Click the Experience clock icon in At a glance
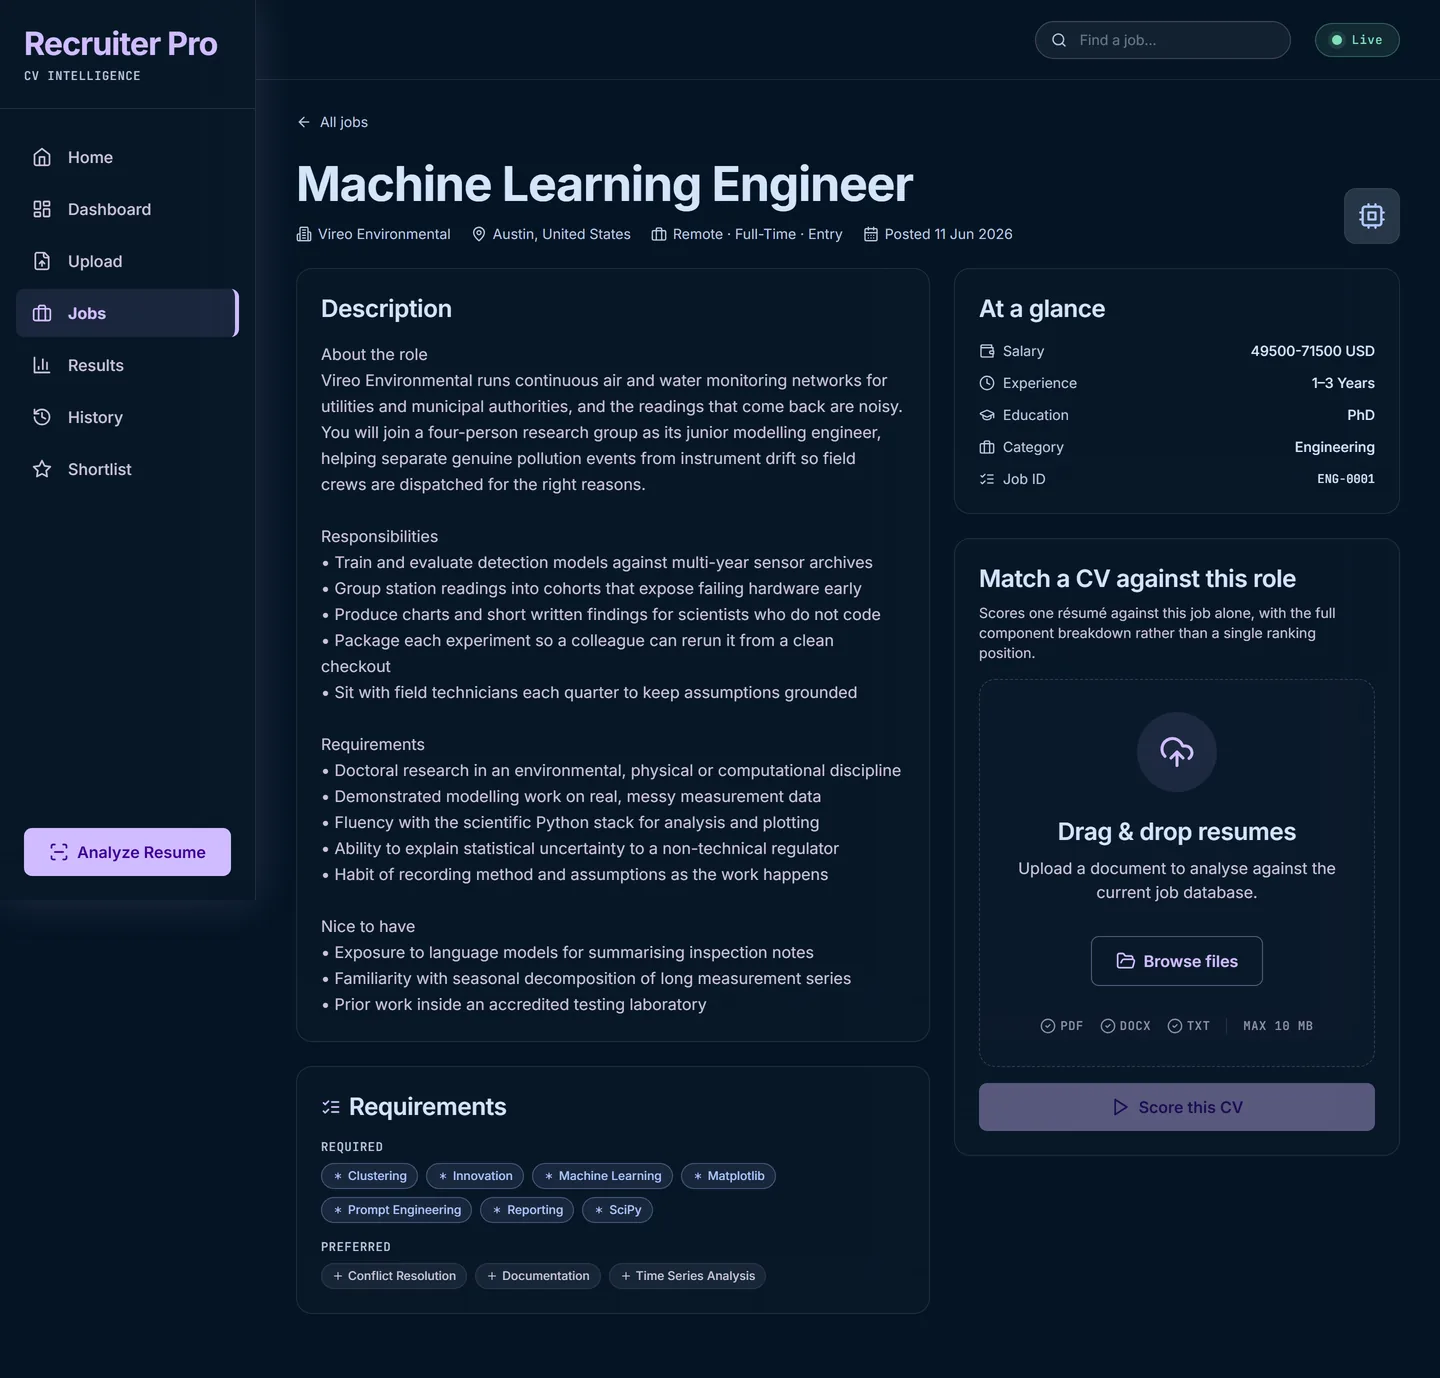The image size is (1440, 1378). pos(987,383)
